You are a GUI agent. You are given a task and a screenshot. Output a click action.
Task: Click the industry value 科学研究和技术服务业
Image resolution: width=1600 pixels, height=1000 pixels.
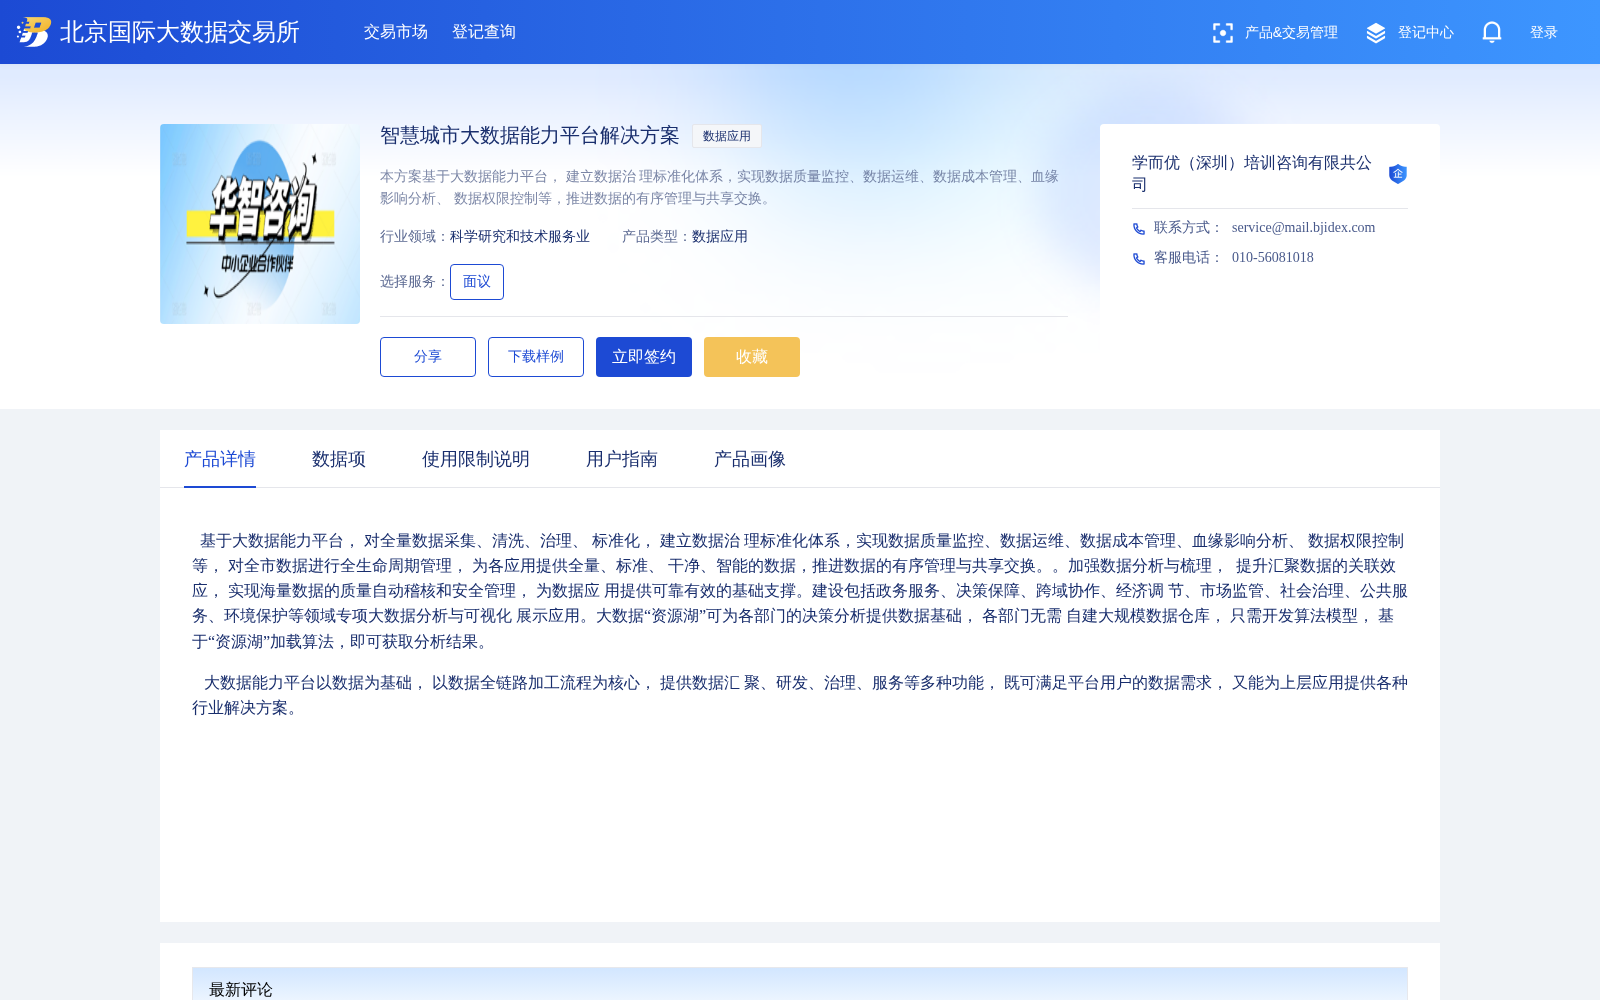[520, 237]
